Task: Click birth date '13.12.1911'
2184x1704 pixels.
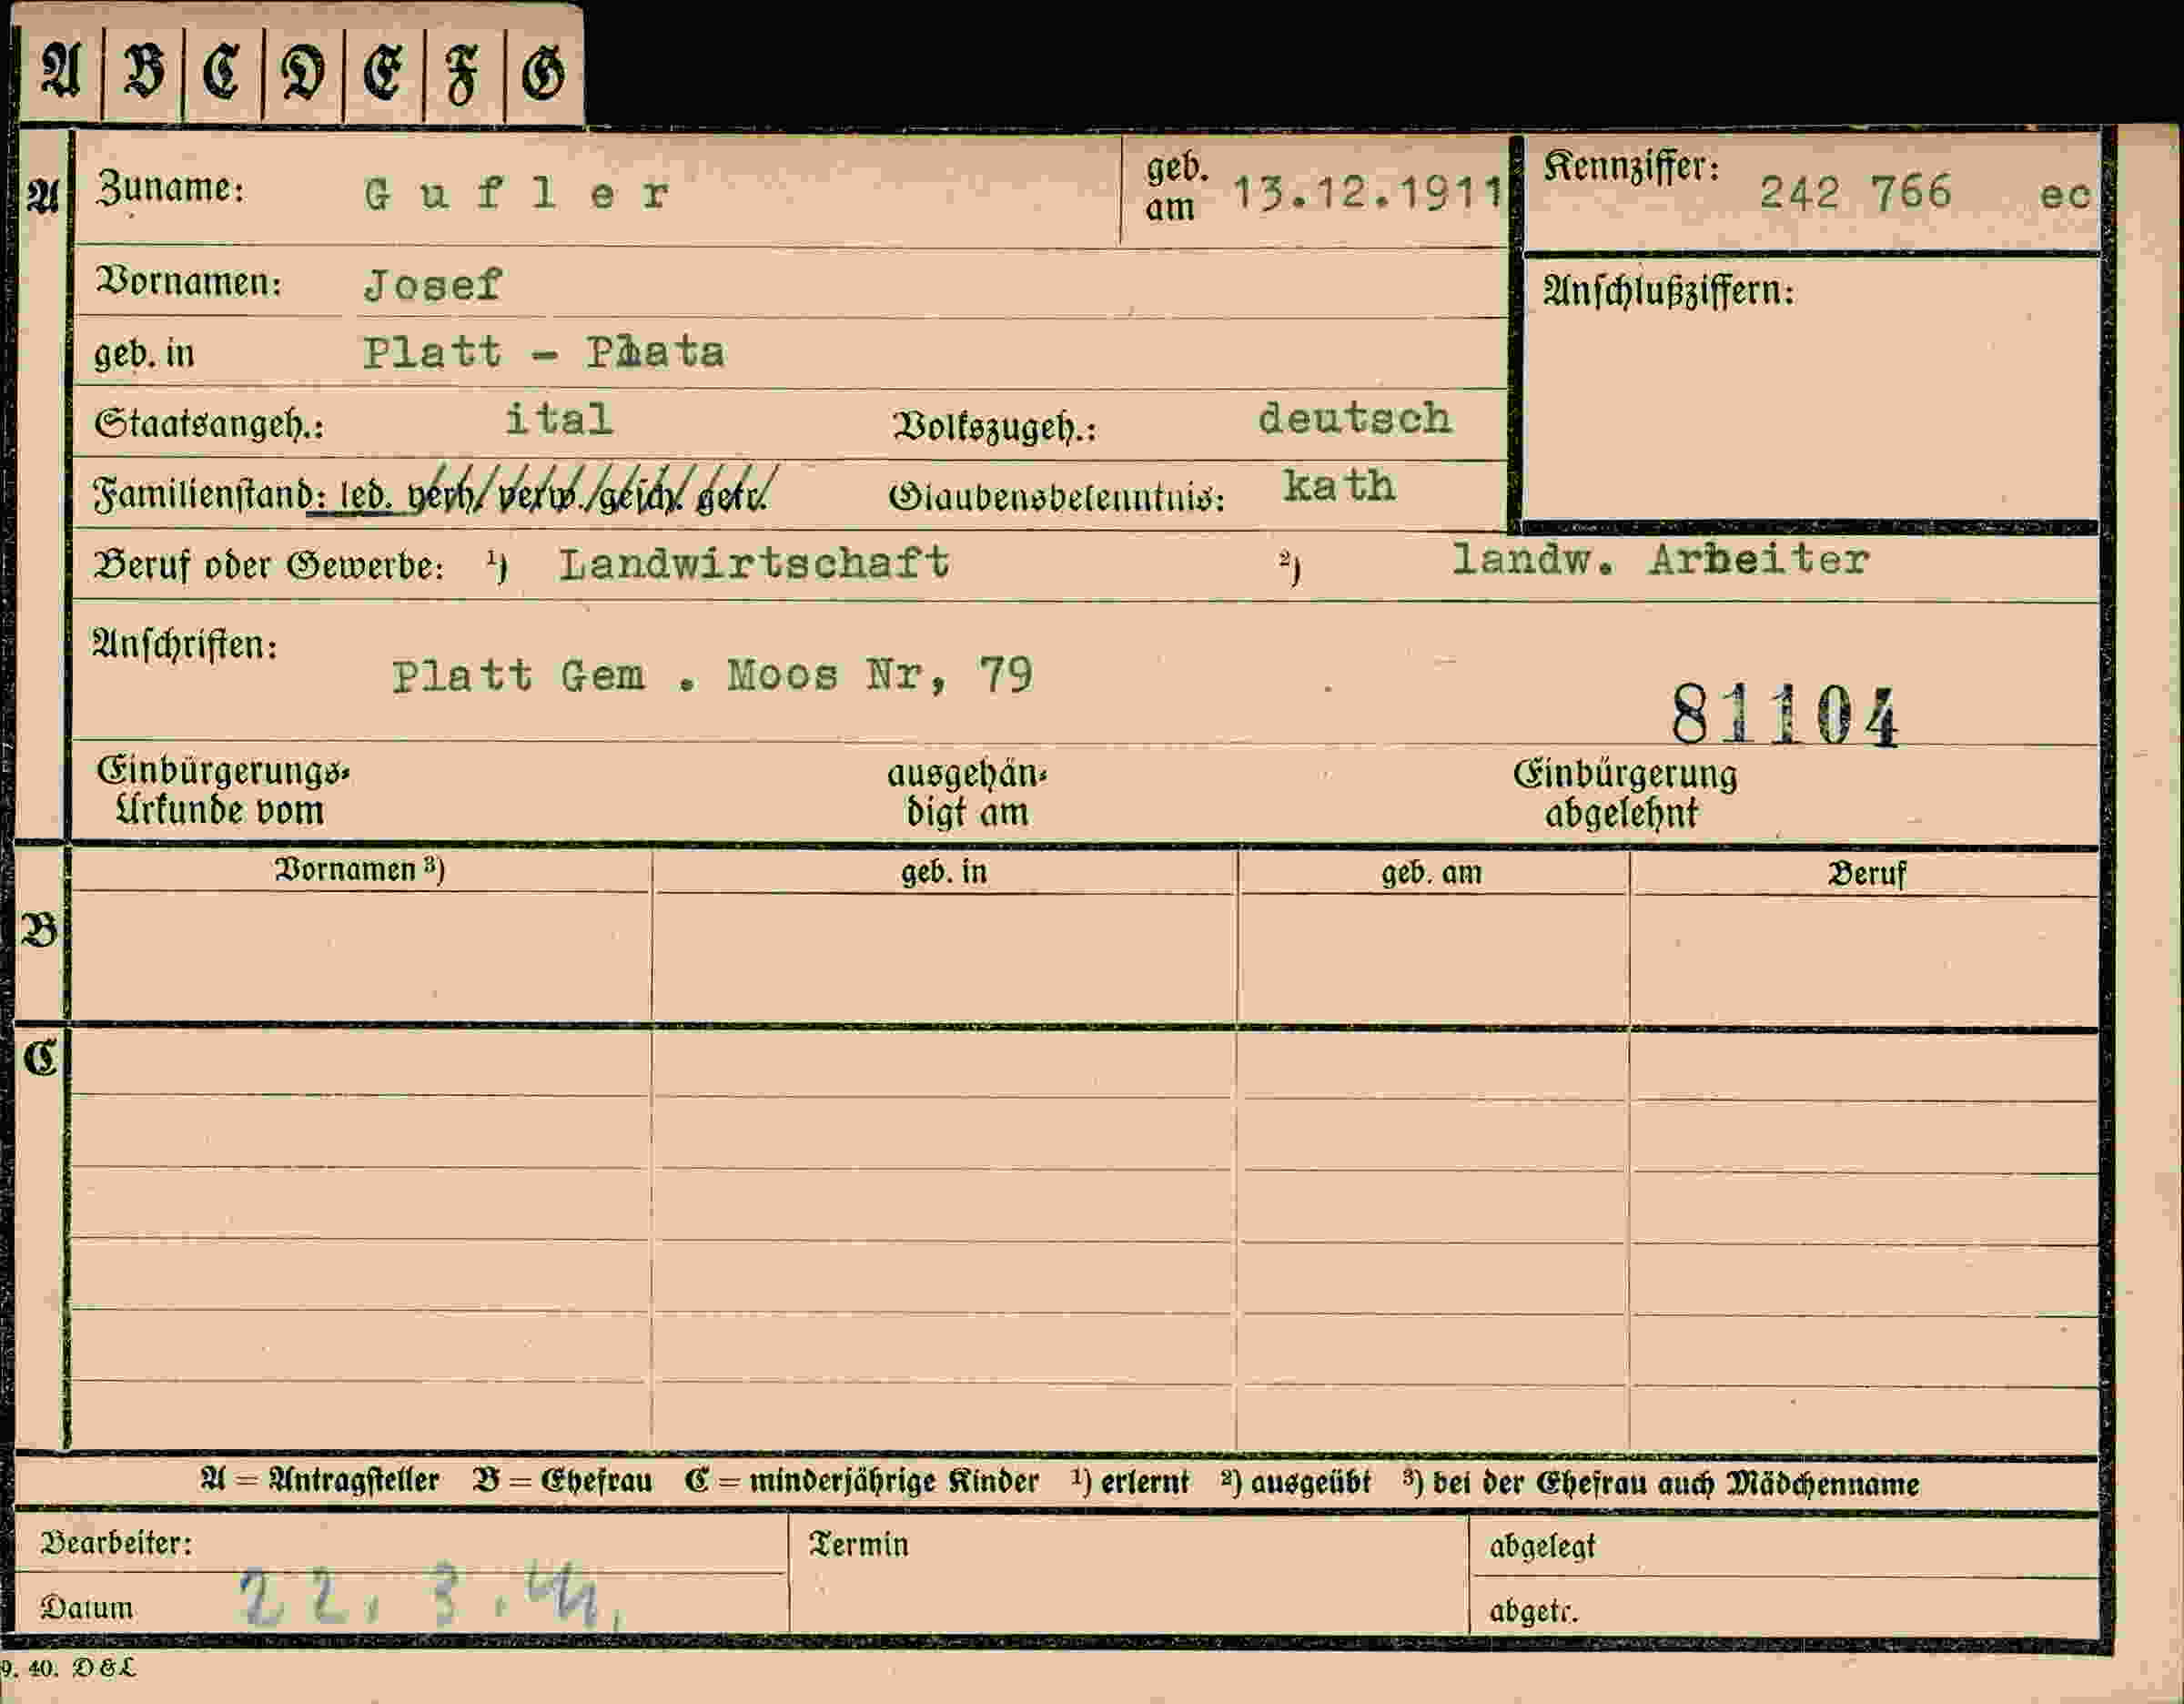Action: [1367, 192]
